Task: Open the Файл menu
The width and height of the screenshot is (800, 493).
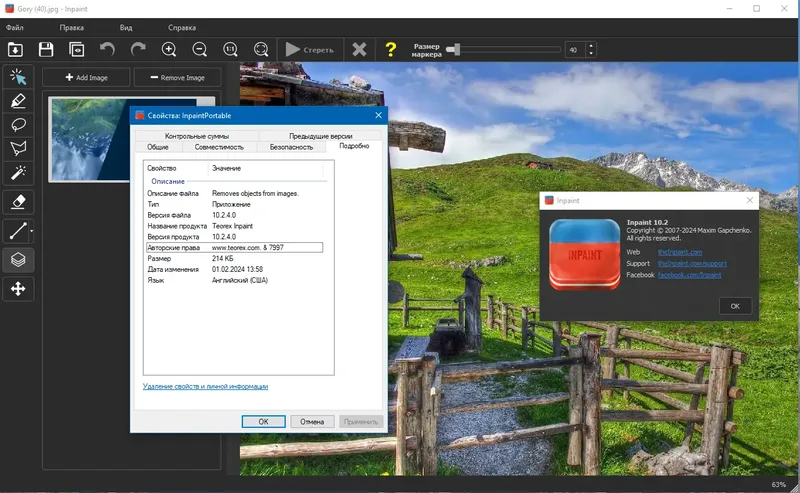Action: [x=15, y=28]
